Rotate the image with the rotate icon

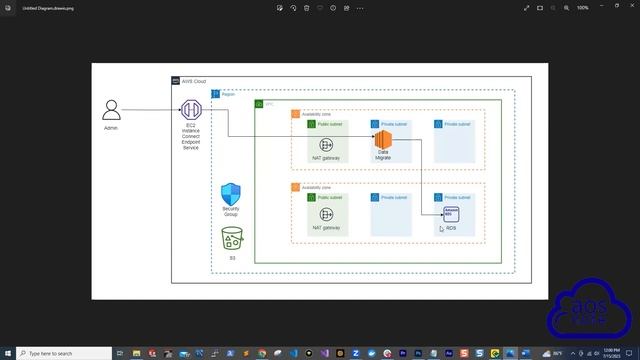tap(293, 8)
